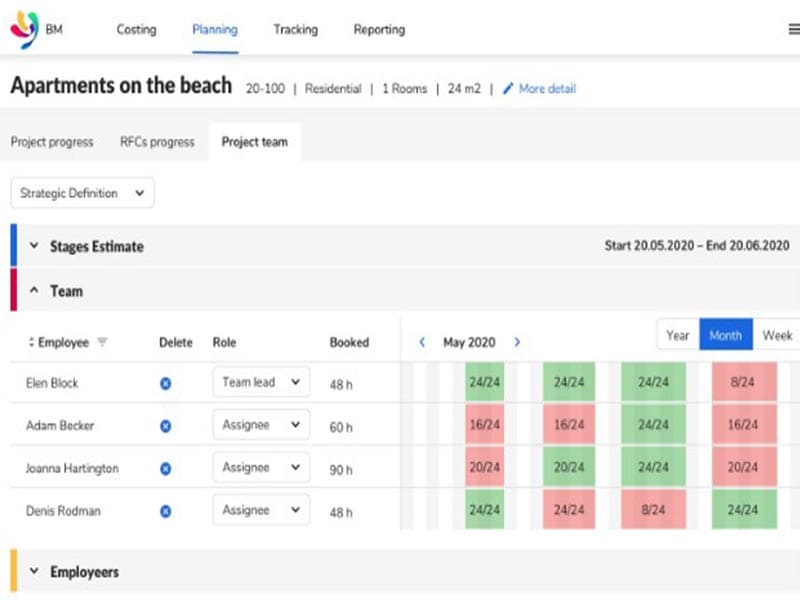800x600 pixels.
Task: Expand the Stages Estimate section
Action: (34, 246)
